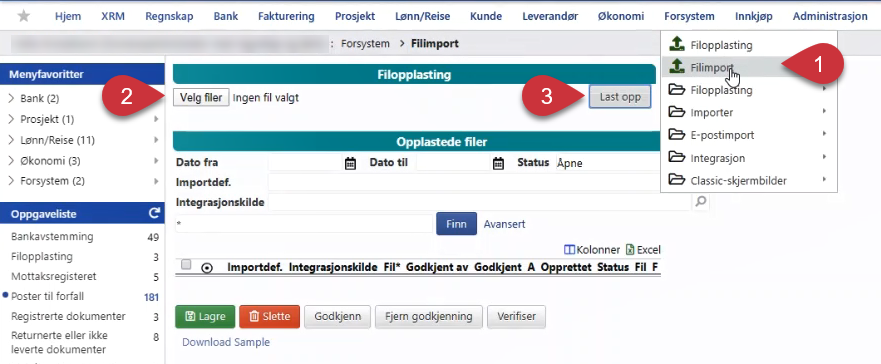The image size is (881, 364).
Task: Open the Kolonner column chooser
Action: click(x=592, y=250)
